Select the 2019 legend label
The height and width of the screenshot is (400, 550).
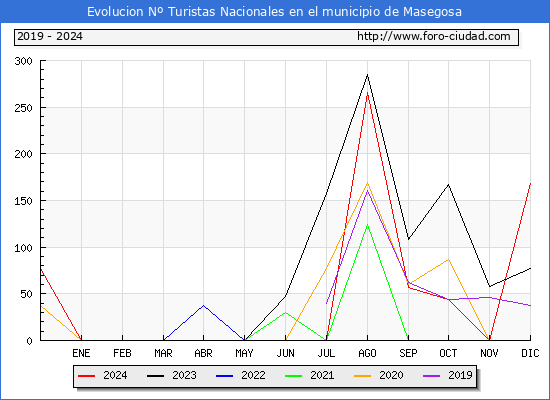[x=460, y=375]
